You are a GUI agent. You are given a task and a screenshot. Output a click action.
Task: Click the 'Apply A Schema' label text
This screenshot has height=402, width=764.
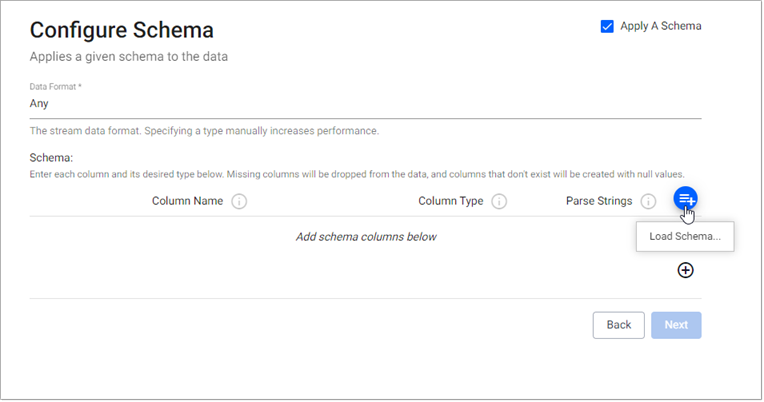coord(661,26)
